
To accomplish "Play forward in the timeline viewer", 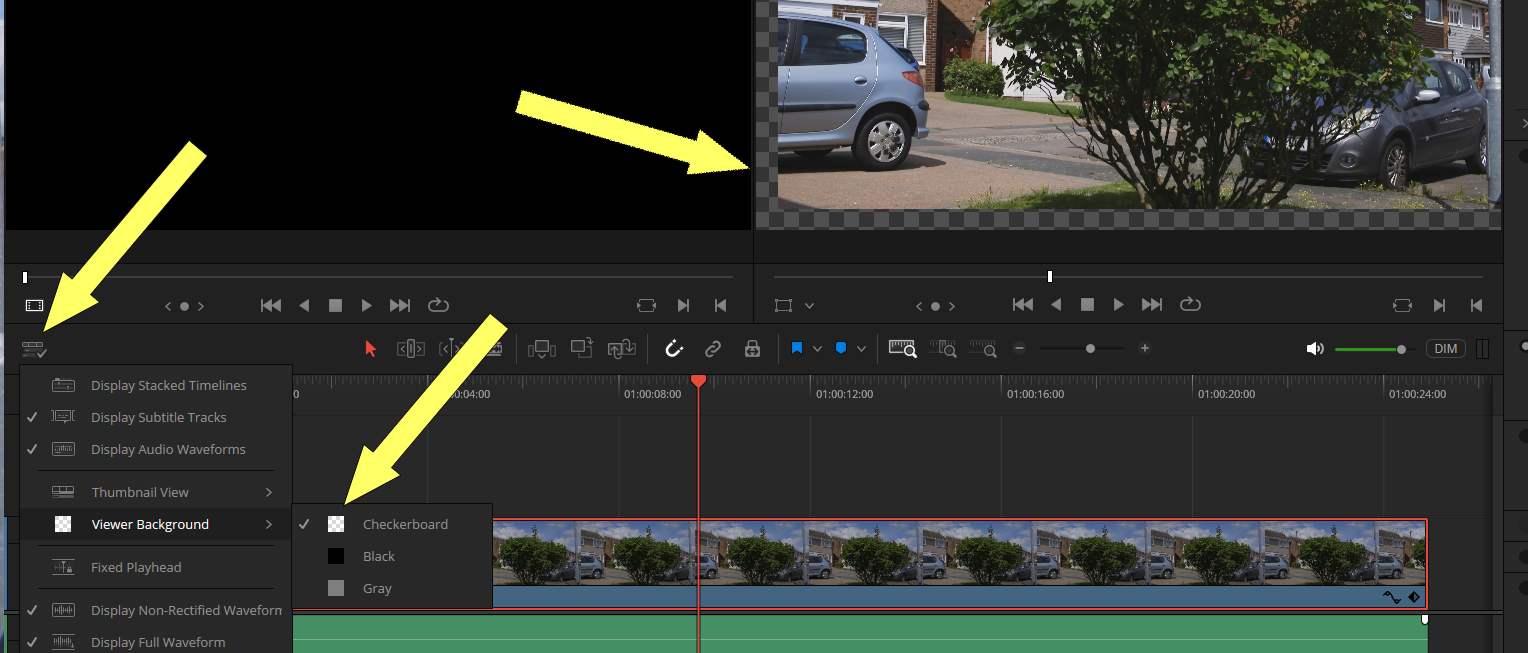I will (1119, 305).
